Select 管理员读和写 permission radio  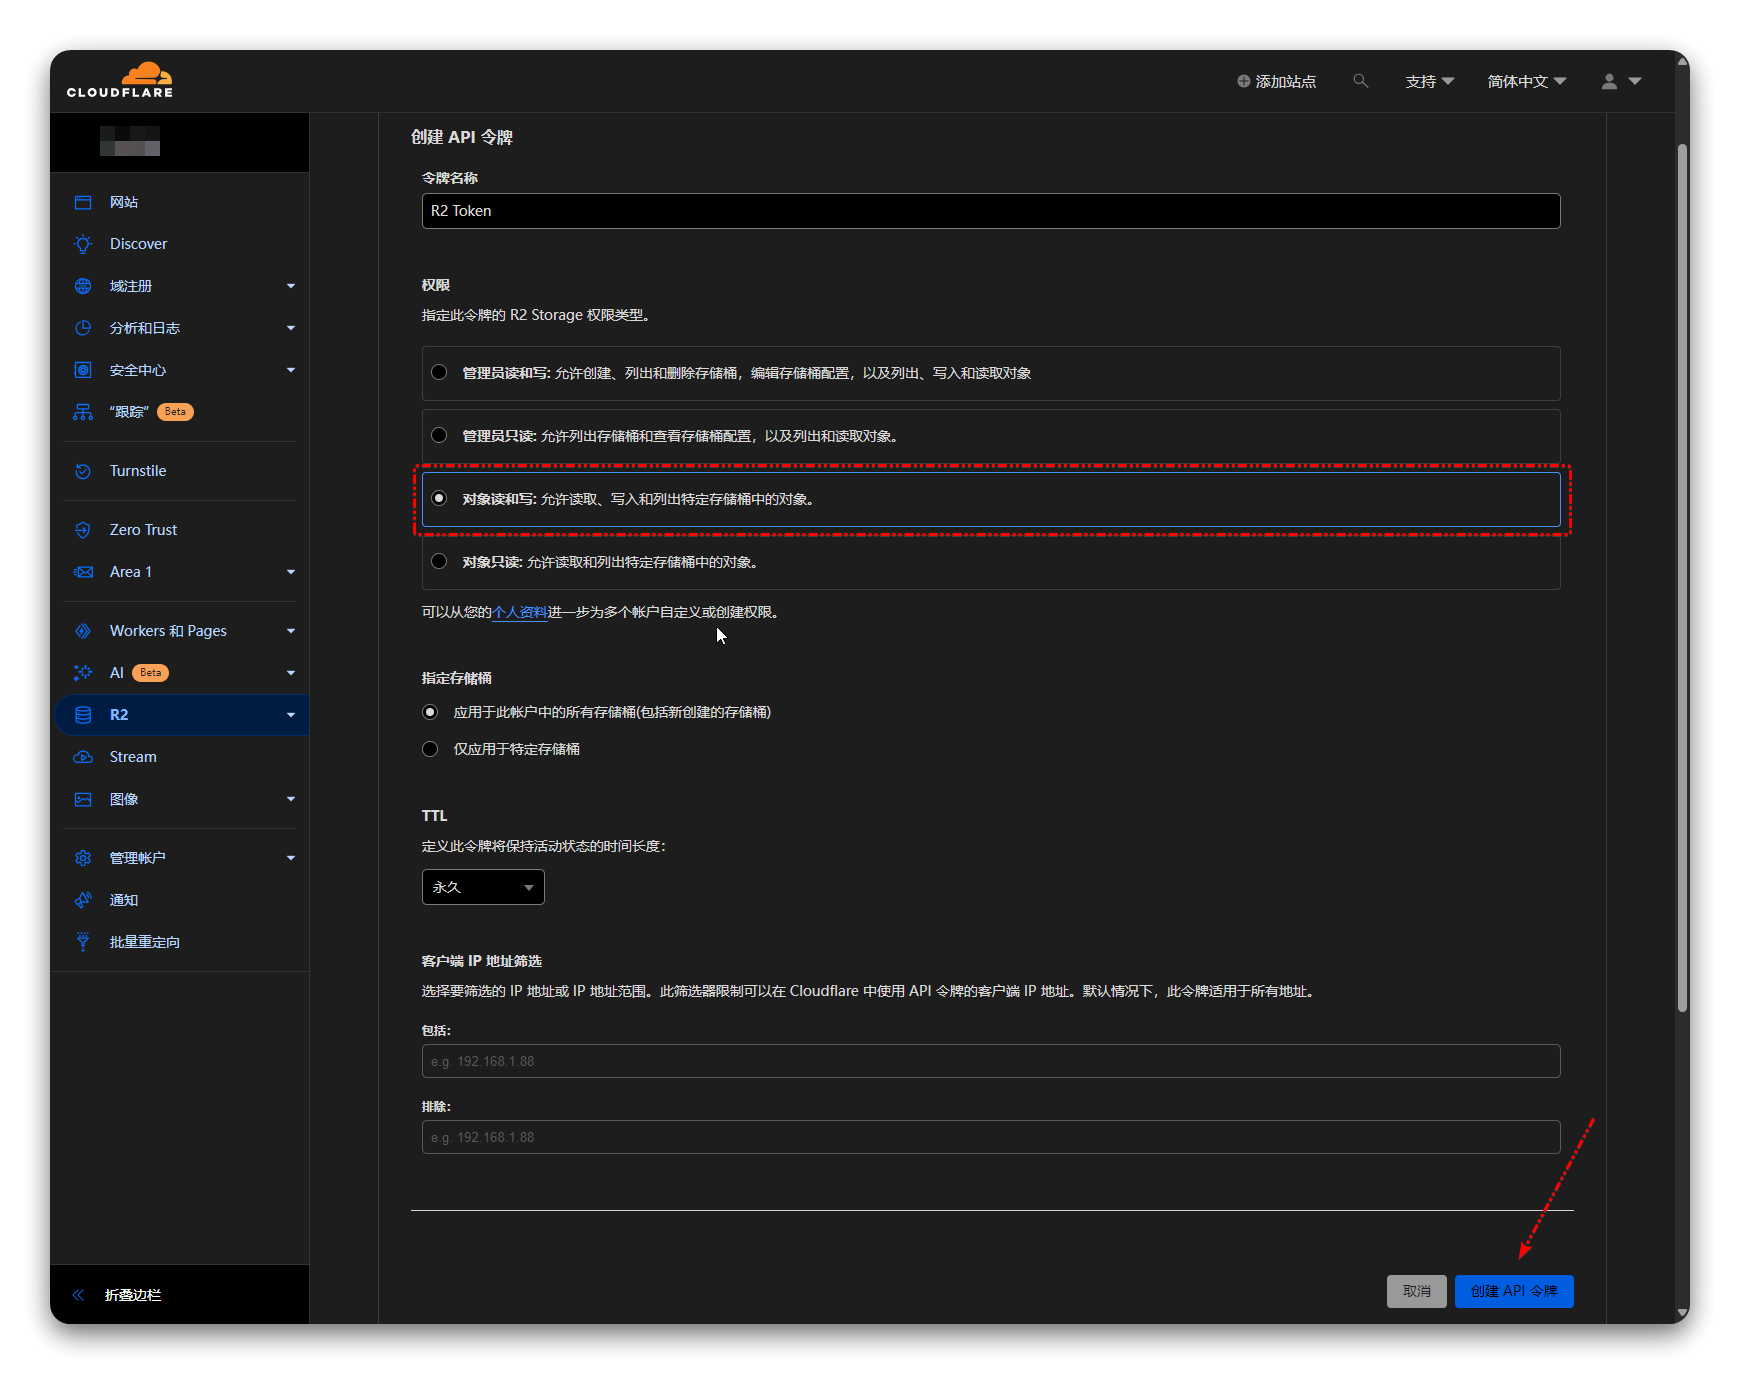(x=439, y=372)
